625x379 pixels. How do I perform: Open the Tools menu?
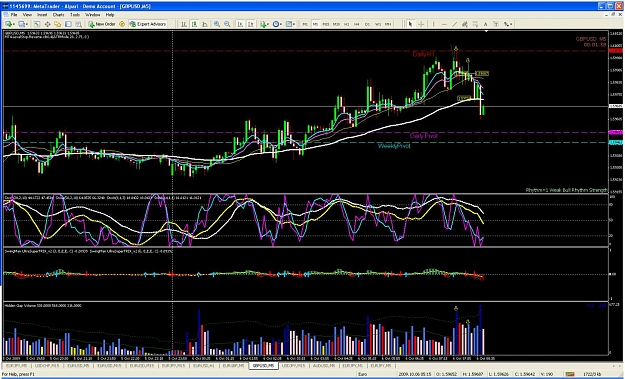[75, 15]
